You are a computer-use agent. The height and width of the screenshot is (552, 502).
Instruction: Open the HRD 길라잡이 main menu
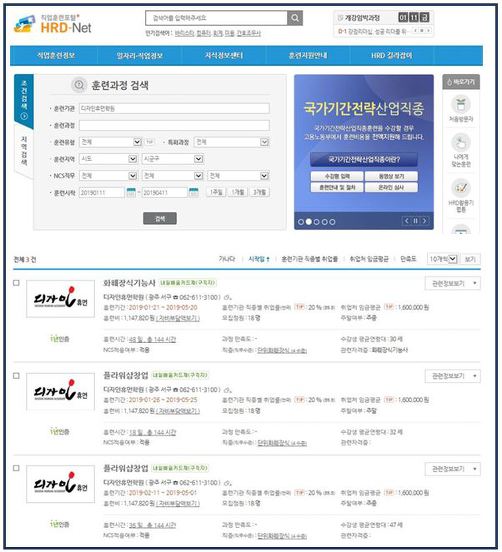click(x=391, y=55)
